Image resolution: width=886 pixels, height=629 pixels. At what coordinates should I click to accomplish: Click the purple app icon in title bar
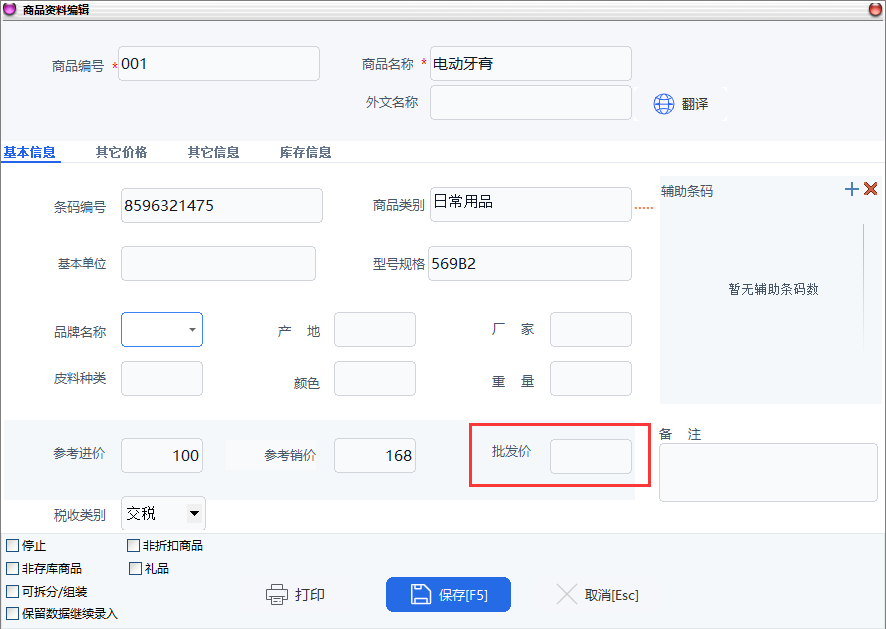pyautogui.click(x=10, y=9)
